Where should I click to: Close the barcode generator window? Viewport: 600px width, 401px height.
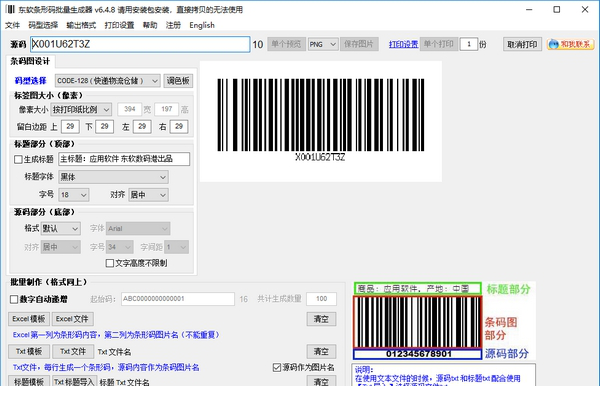tap(585, 10)
